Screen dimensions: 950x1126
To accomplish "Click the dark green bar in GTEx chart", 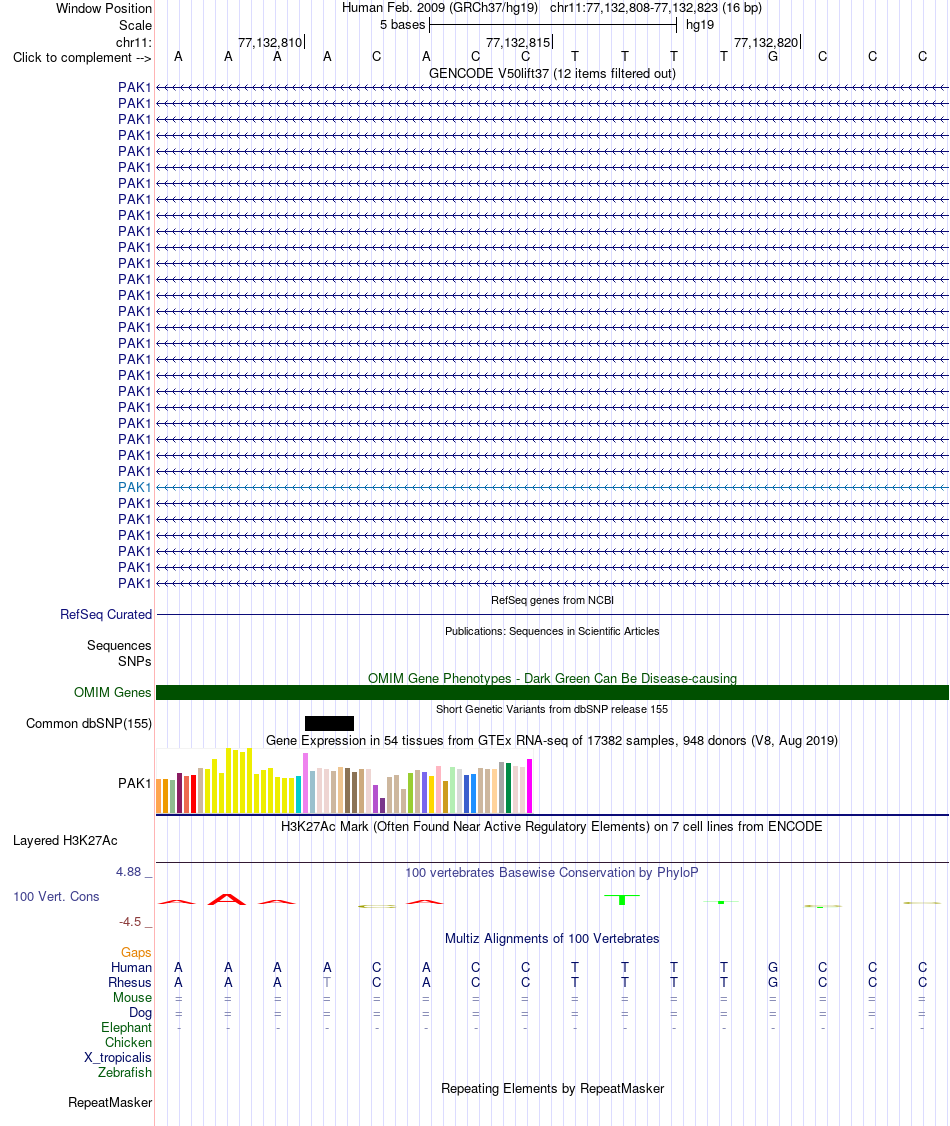I will pos(508,788).
